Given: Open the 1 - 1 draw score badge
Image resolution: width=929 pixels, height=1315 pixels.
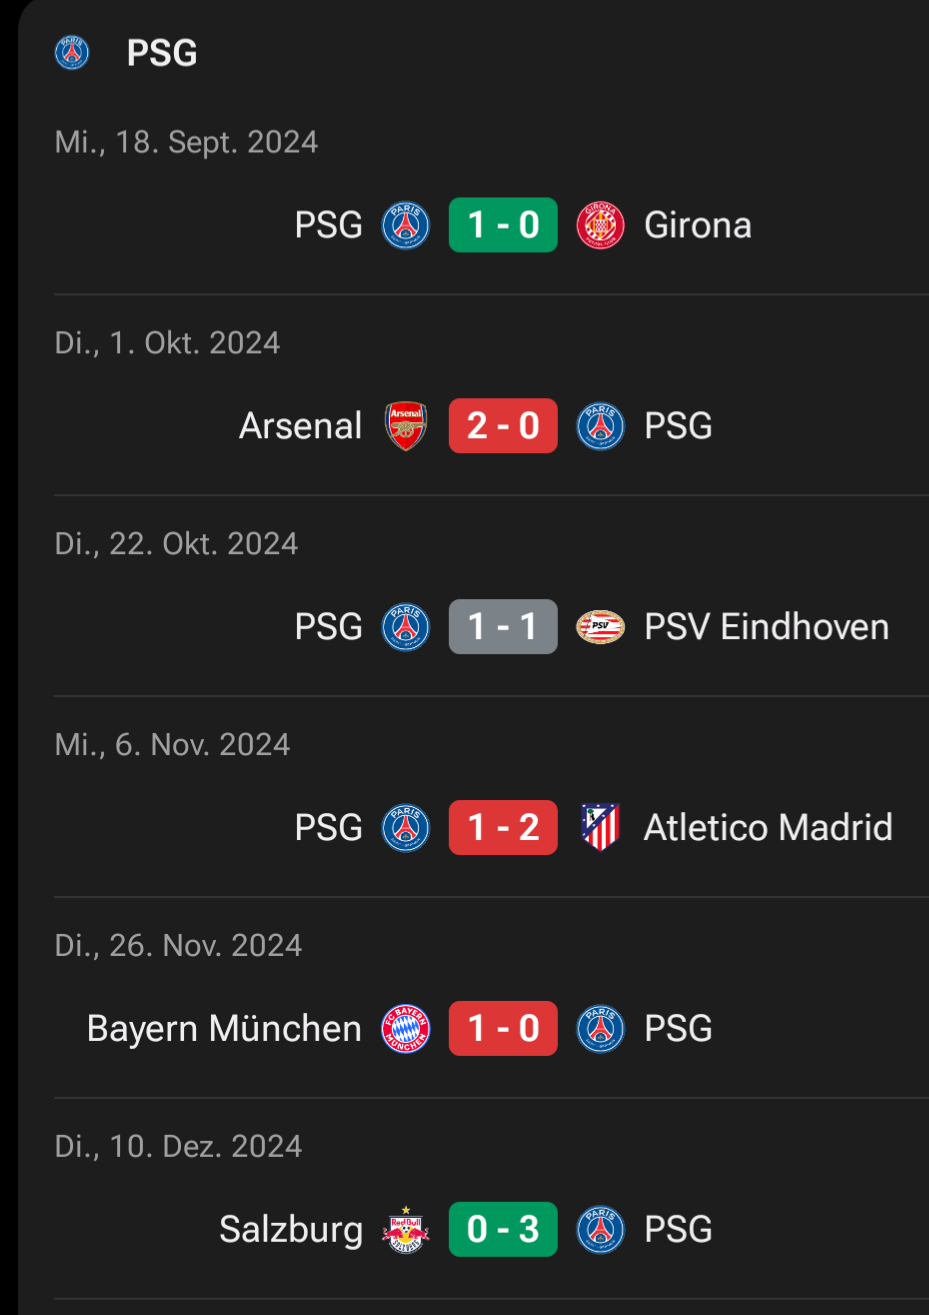Looking at the screenshot, I should click(x=503, y=627).
